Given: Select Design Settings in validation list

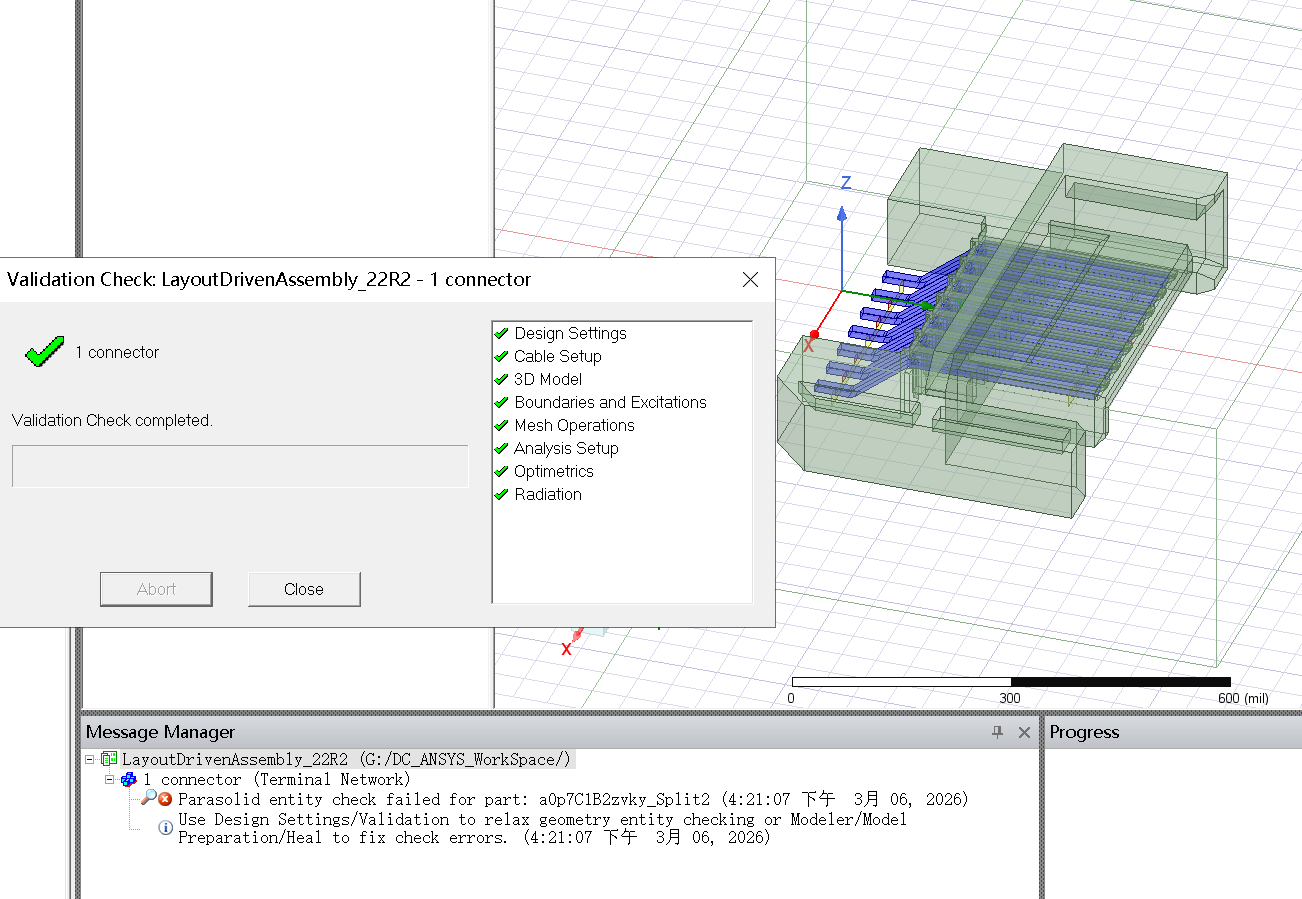Looking at the screenshot, I should click(x=570, y=333).
